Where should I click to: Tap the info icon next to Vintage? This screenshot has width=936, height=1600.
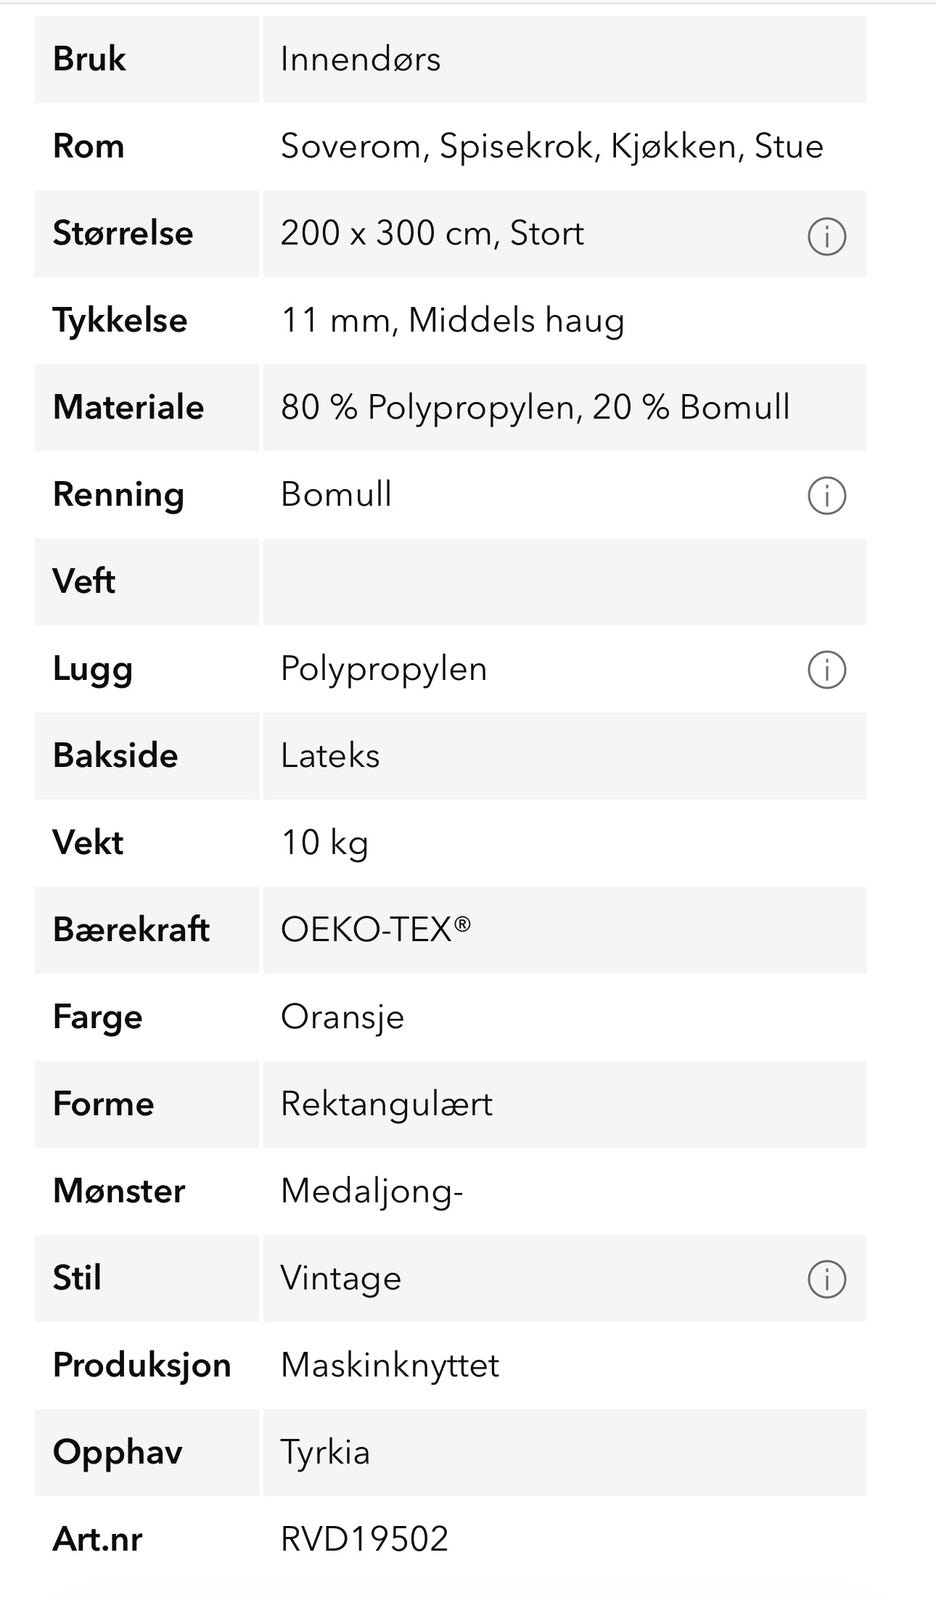point(826,1279)
